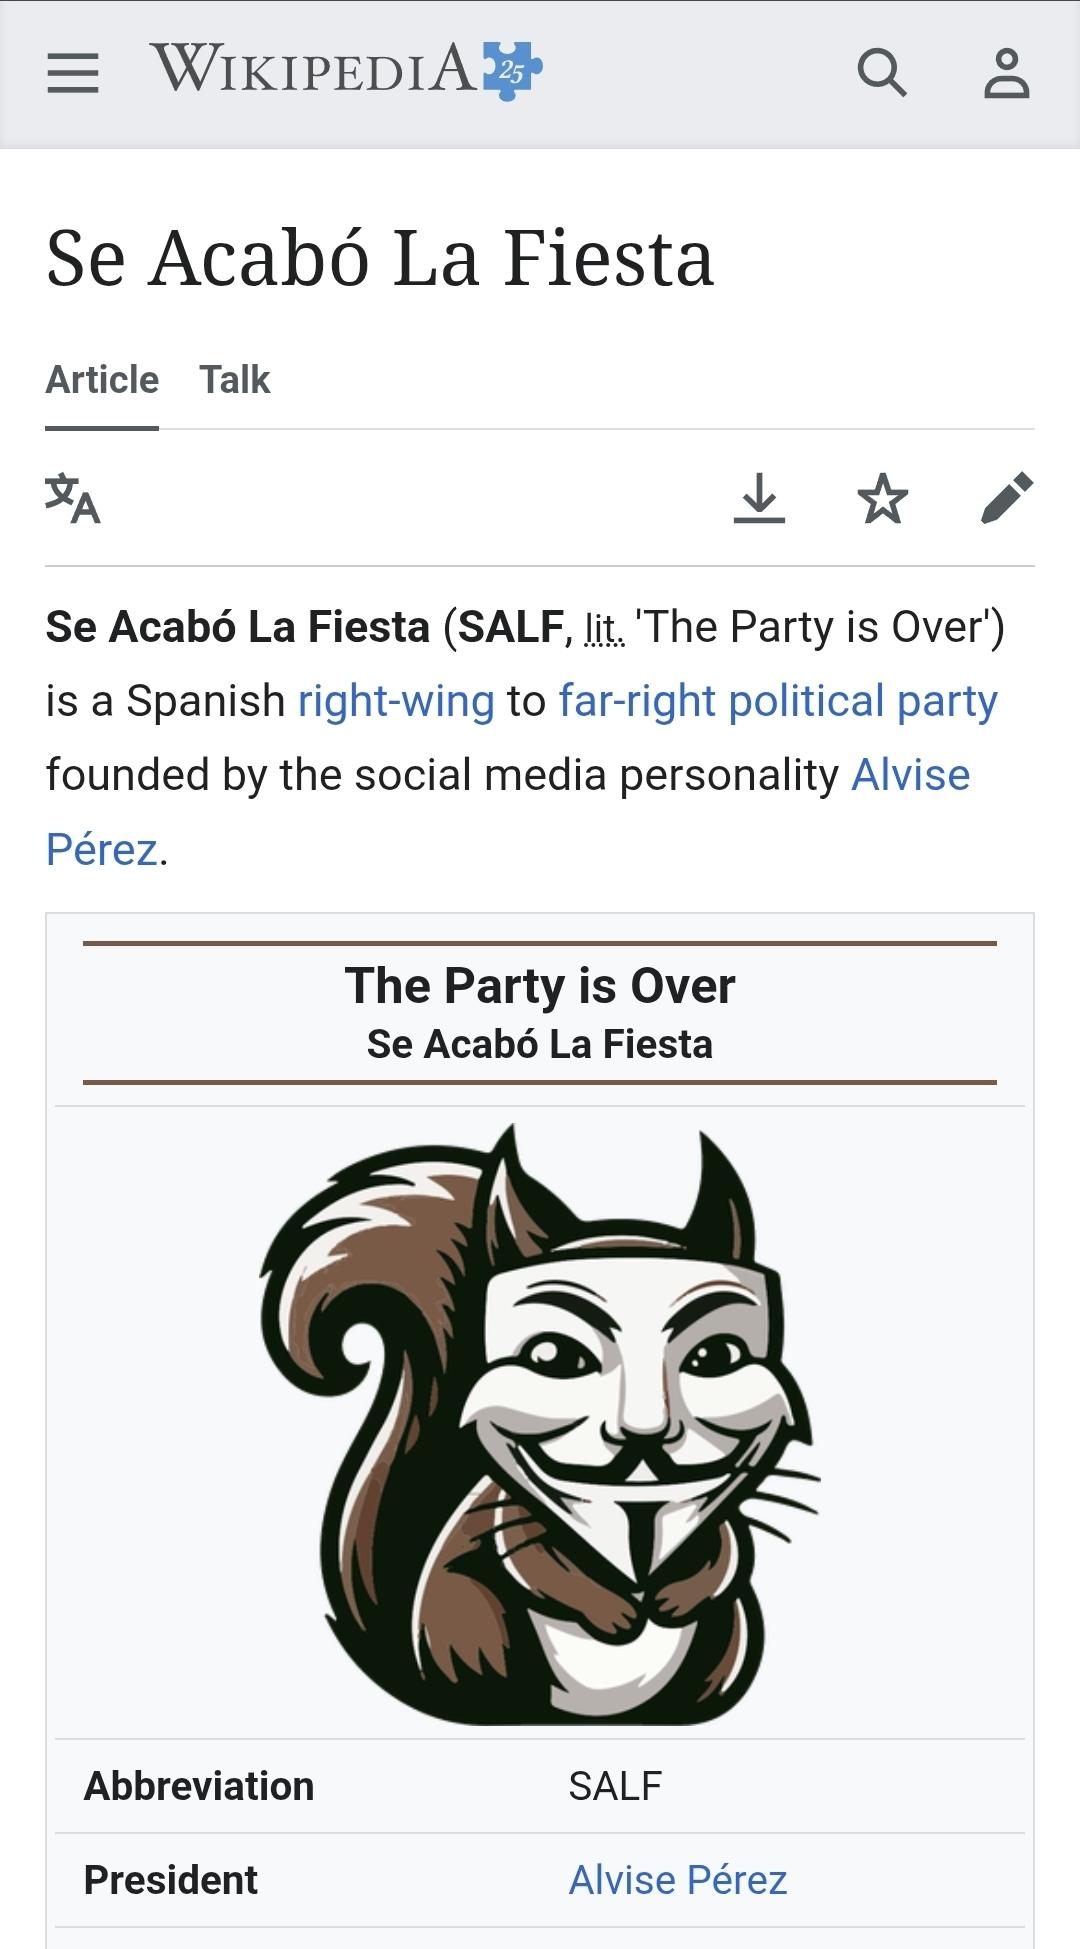The image size is (1080, 1949).
Task: Go to the Wikipedia wordmark home
Action: point(315,69)
